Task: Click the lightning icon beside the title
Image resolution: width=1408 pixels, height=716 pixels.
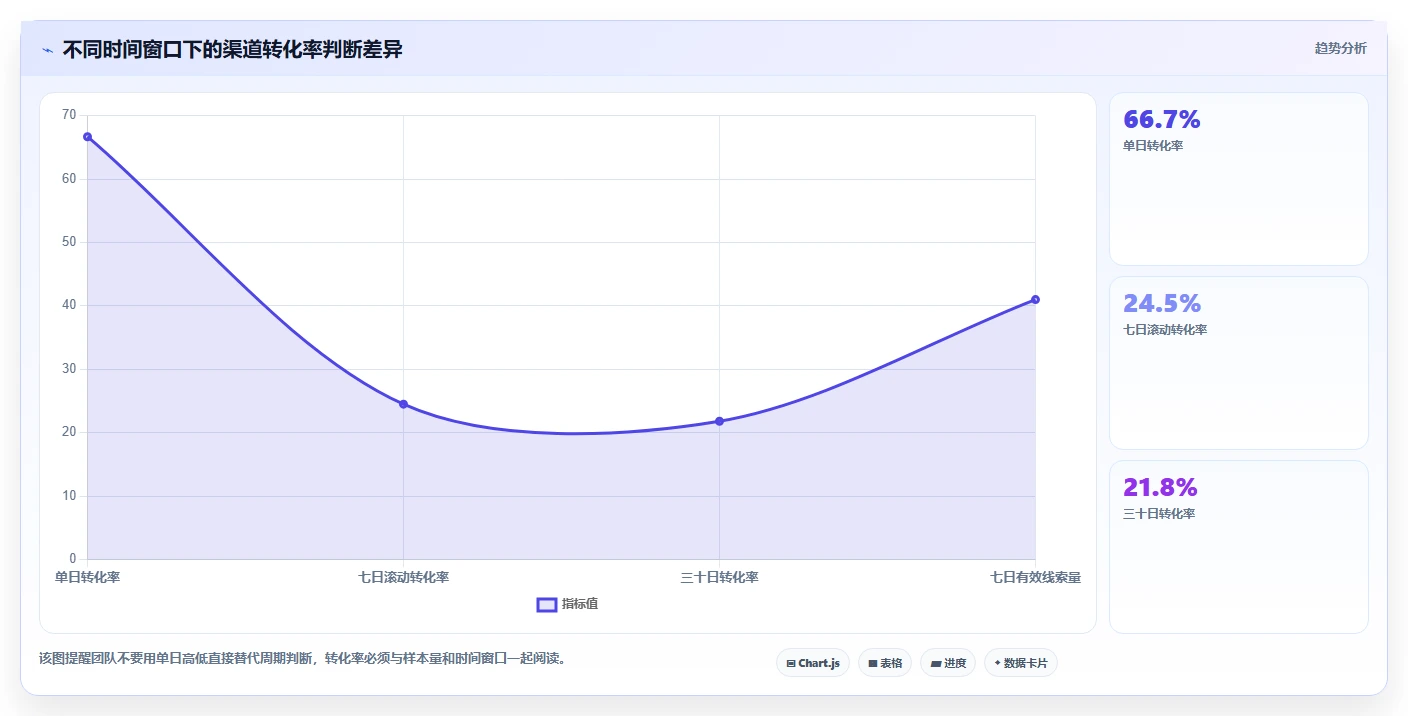Action: coord(47,49)
